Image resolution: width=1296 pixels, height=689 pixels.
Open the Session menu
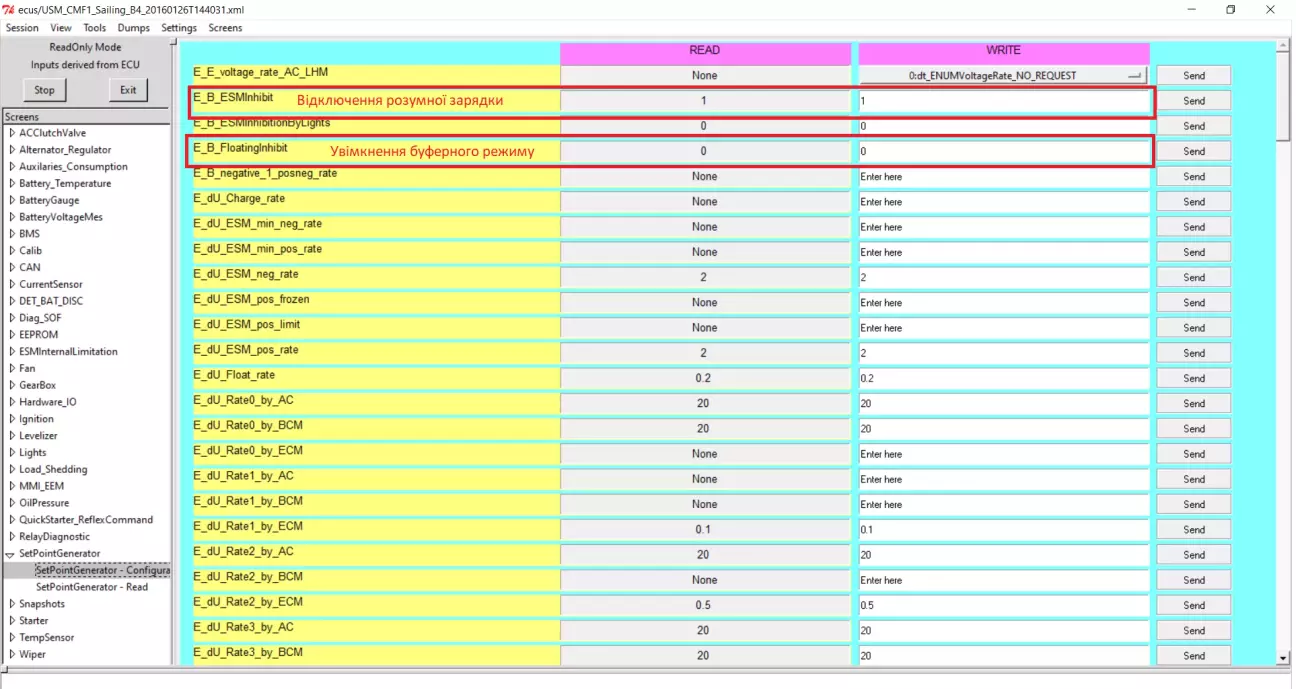click(x=22, y=28)
